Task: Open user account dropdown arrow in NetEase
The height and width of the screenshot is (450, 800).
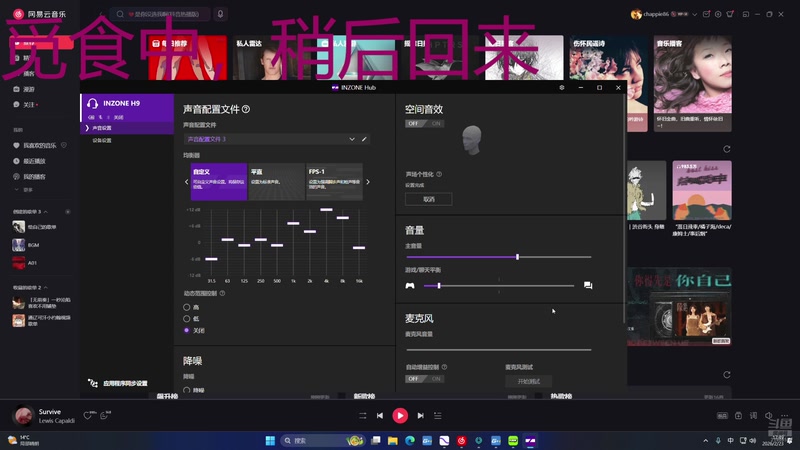Action: click(x=694, y=14)
